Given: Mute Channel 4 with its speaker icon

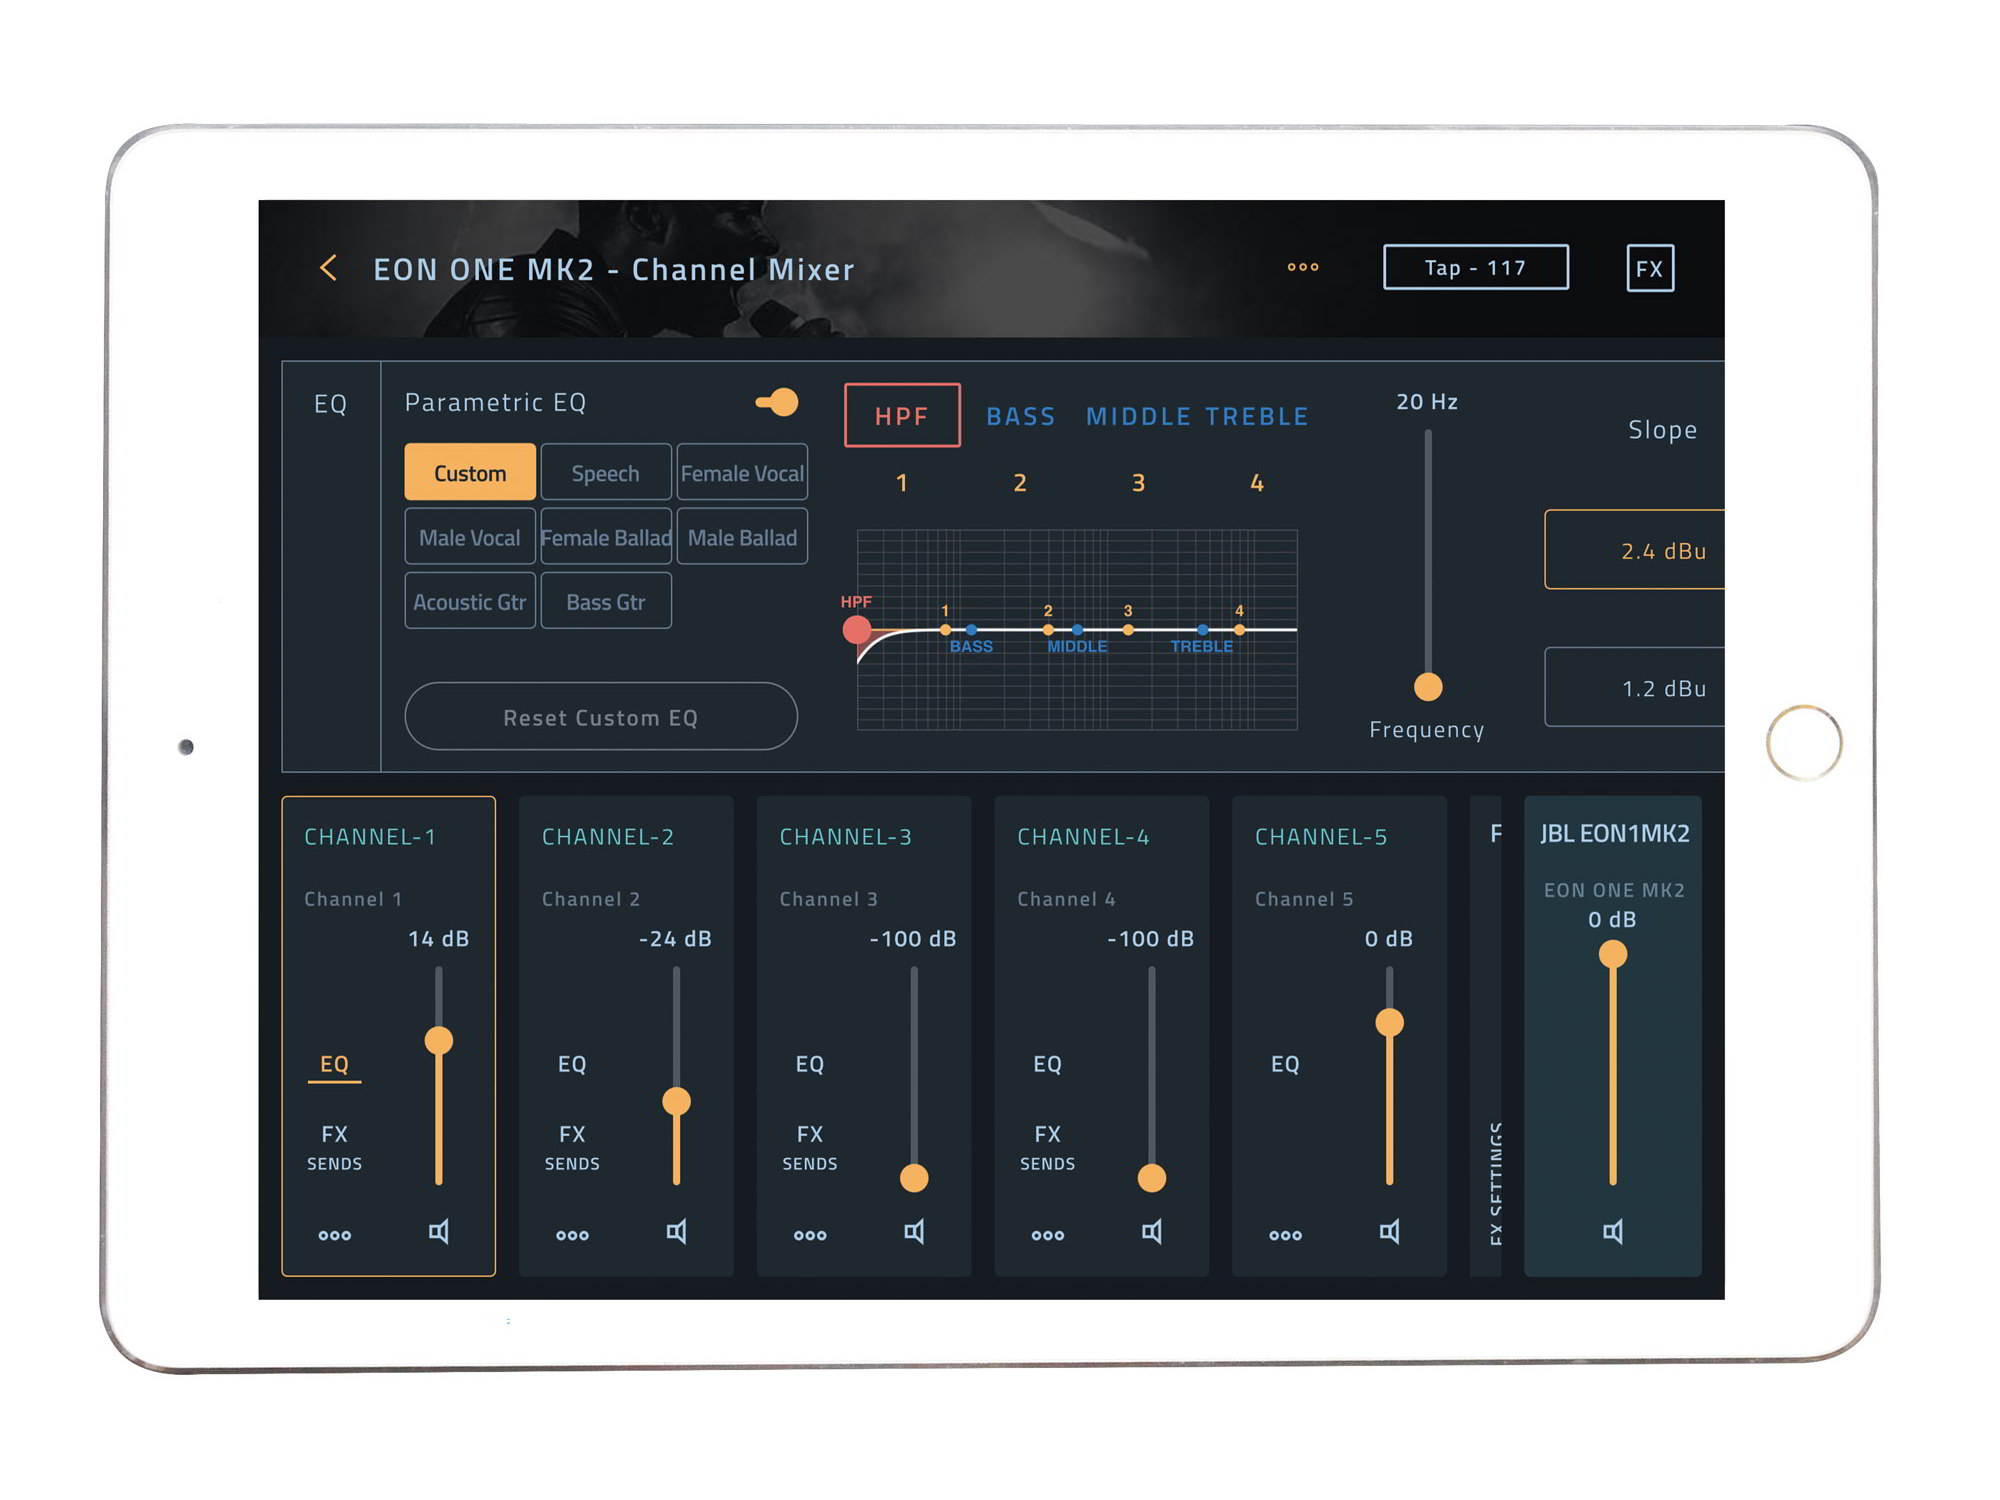Looking at the screenshot, I should pyautogui.click(x=1152, y=1232).
